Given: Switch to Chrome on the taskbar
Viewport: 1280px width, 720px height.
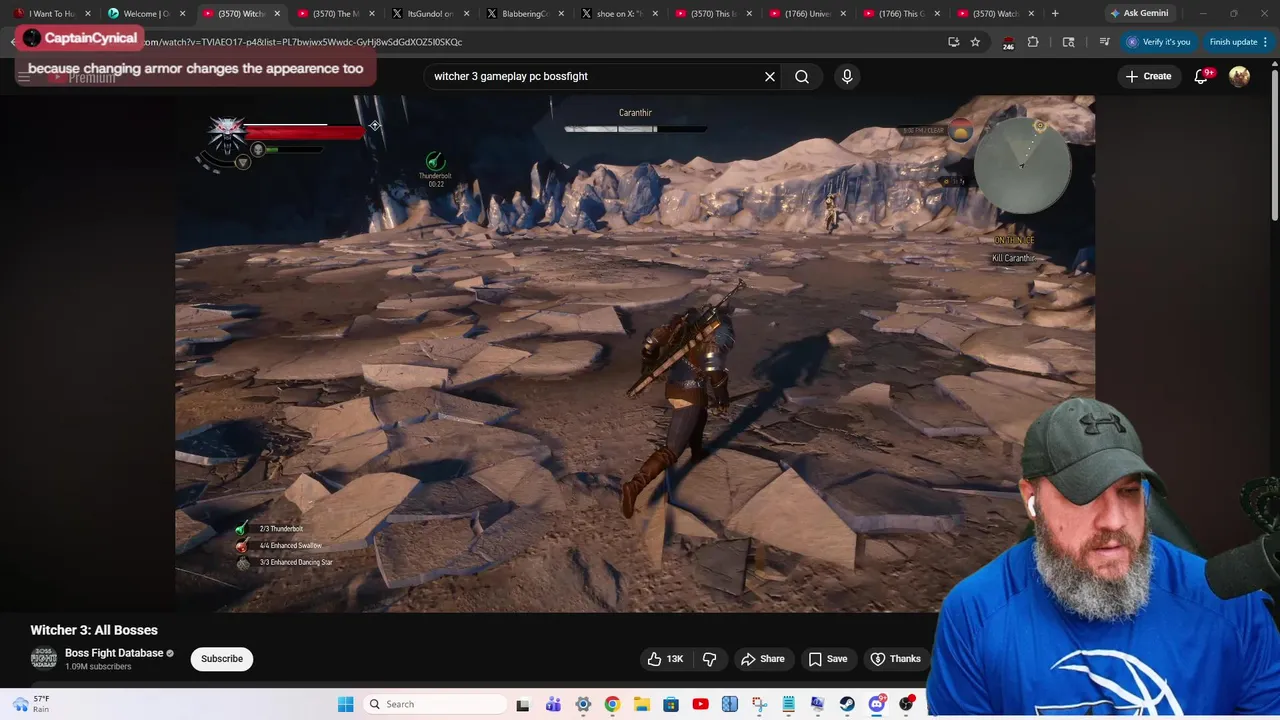Looking at the screenshot, I should (612, 704).
